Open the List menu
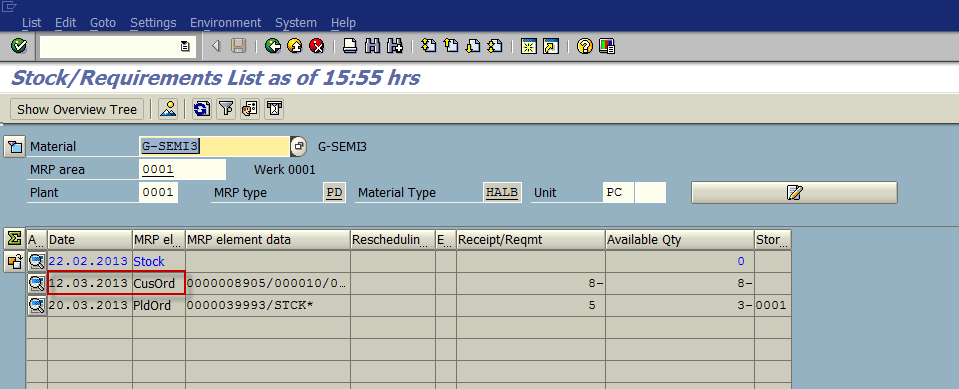 point(31,23)
